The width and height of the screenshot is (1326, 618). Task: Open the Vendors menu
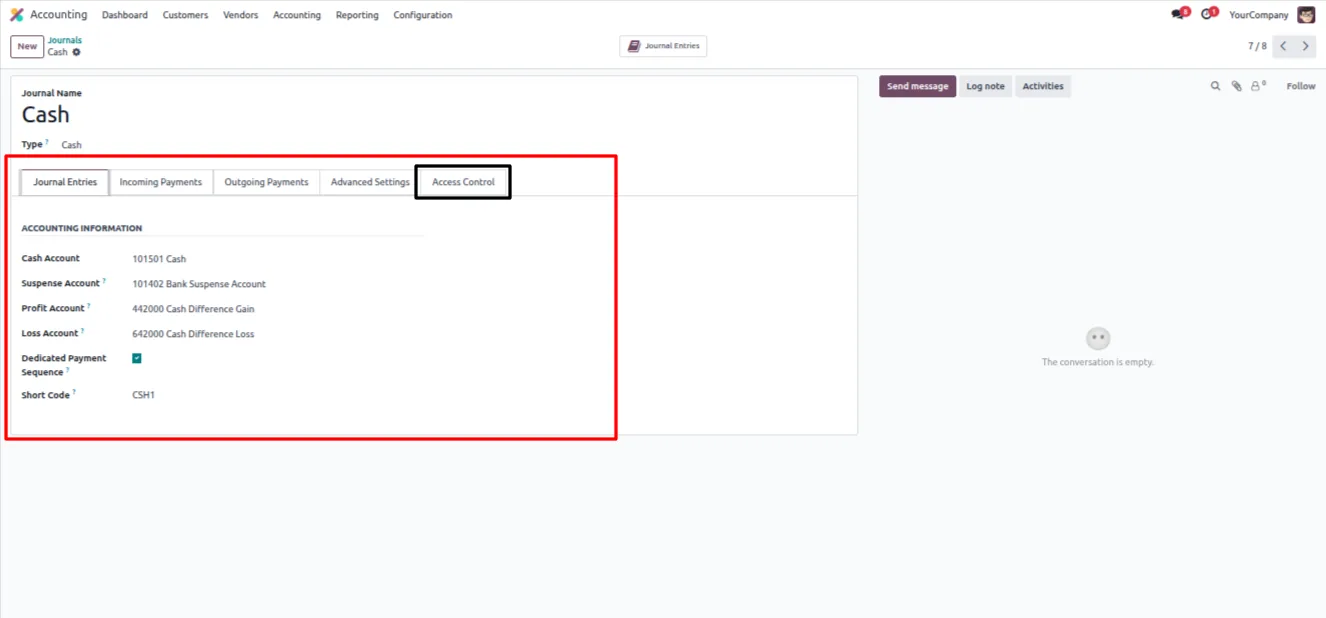point(240,15)
